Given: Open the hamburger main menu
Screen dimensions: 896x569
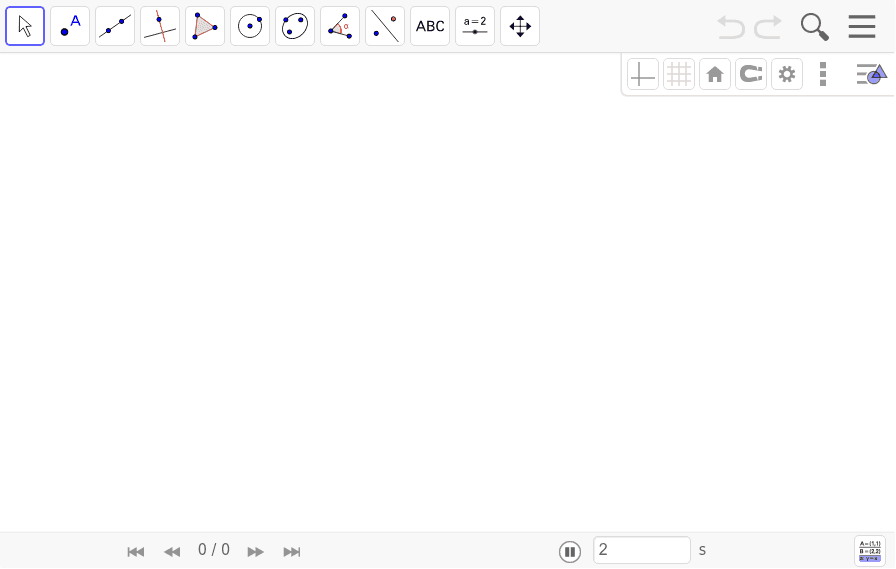Looking at the screenshot, I should coord(862,27).
